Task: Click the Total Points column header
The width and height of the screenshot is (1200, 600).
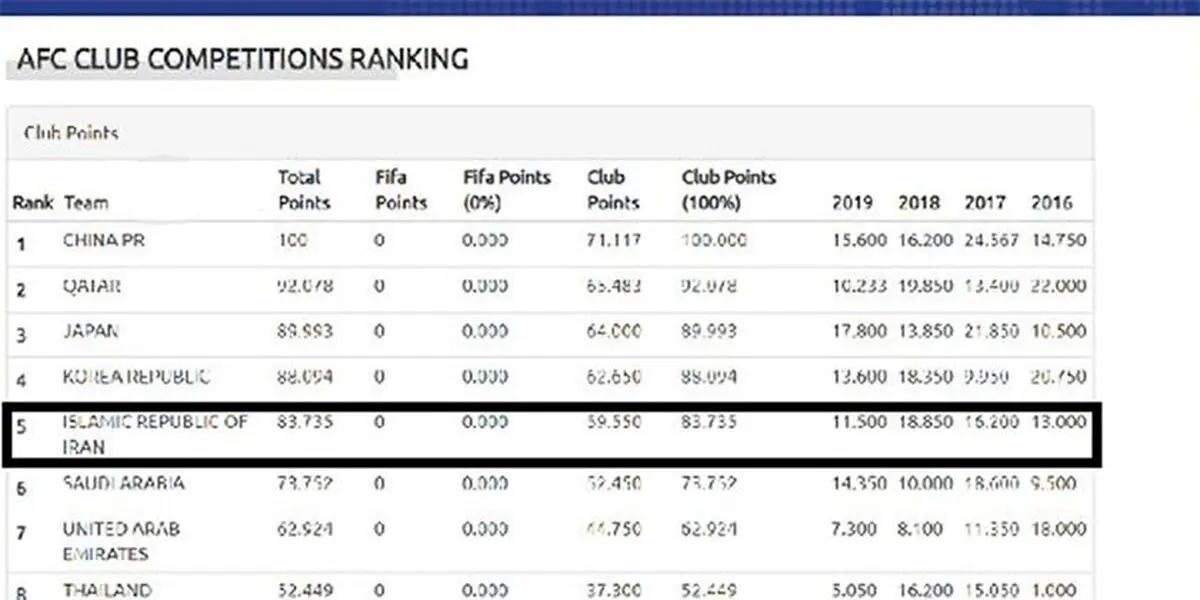Action: (304, 190)
